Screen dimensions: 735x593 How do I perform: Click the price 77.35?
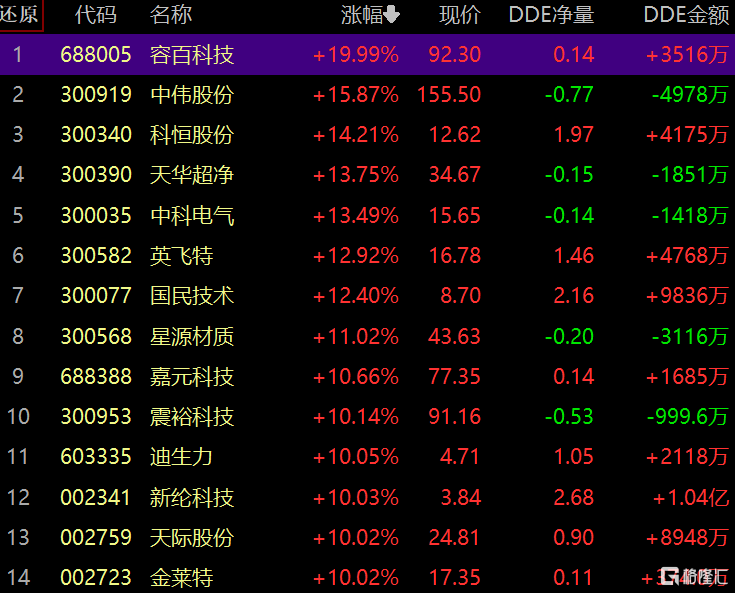tap(455, 377)
